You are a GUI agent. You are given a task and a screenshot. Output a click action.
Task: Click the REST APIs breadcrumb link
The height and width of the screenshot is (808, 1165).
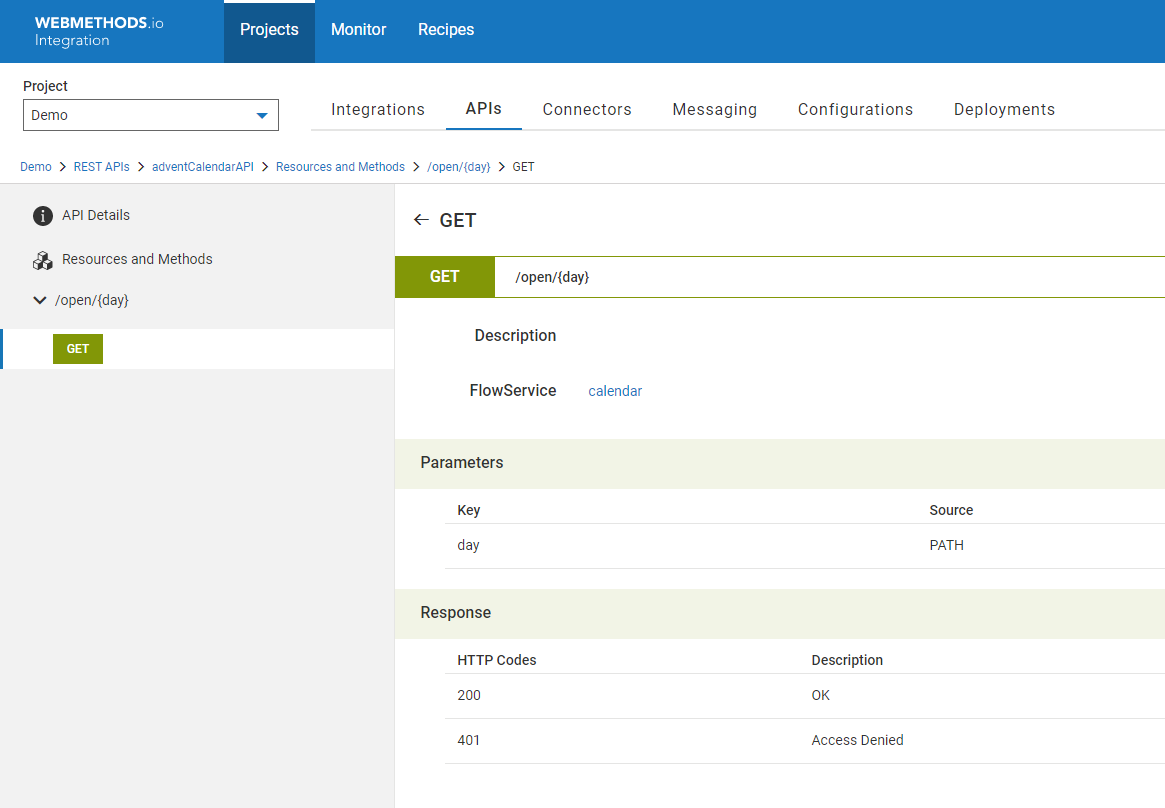101,167
